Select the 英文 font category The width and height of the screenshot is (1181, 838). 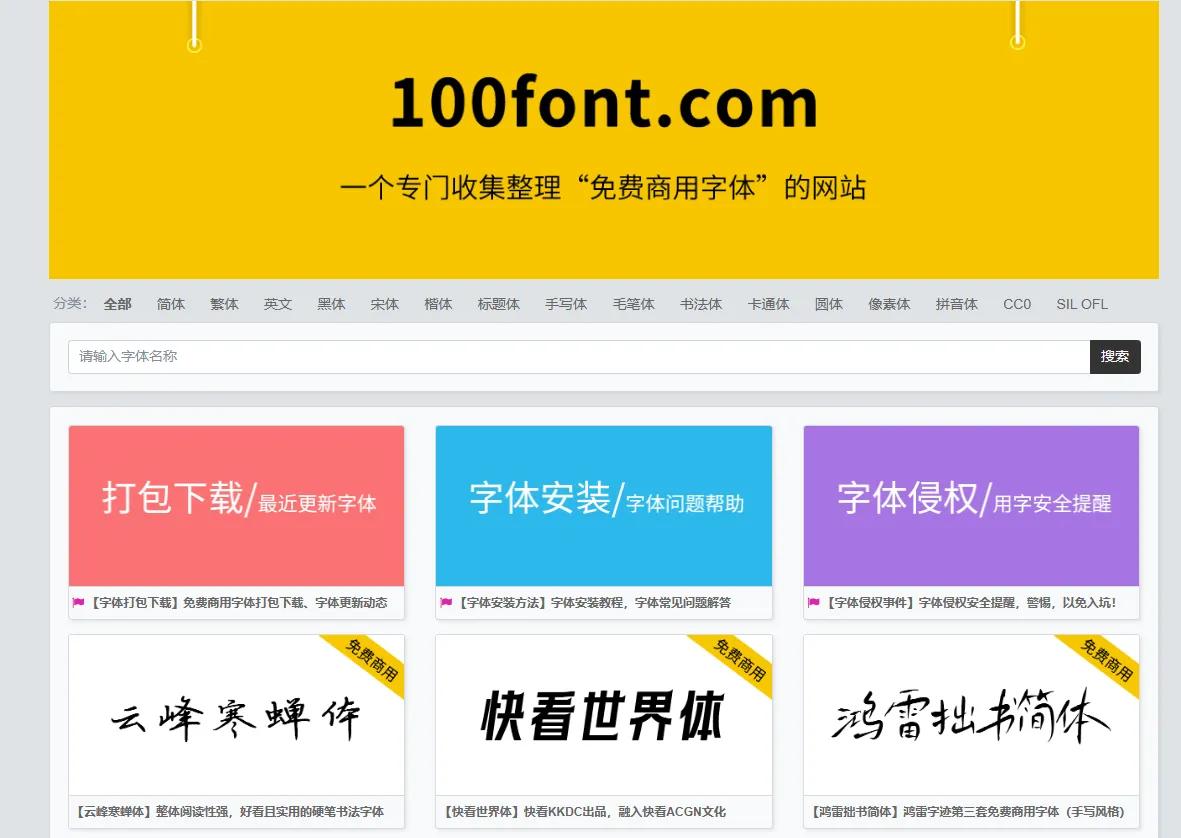[x=277, y=304]
